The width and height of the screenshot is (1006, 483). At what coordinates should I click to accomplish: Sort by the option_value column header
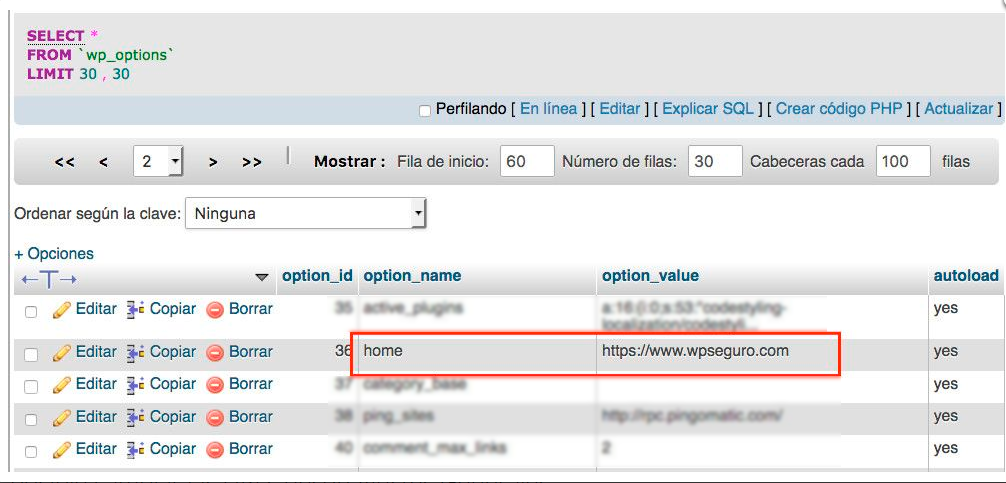pyautogui.click(x=650, y=276)
